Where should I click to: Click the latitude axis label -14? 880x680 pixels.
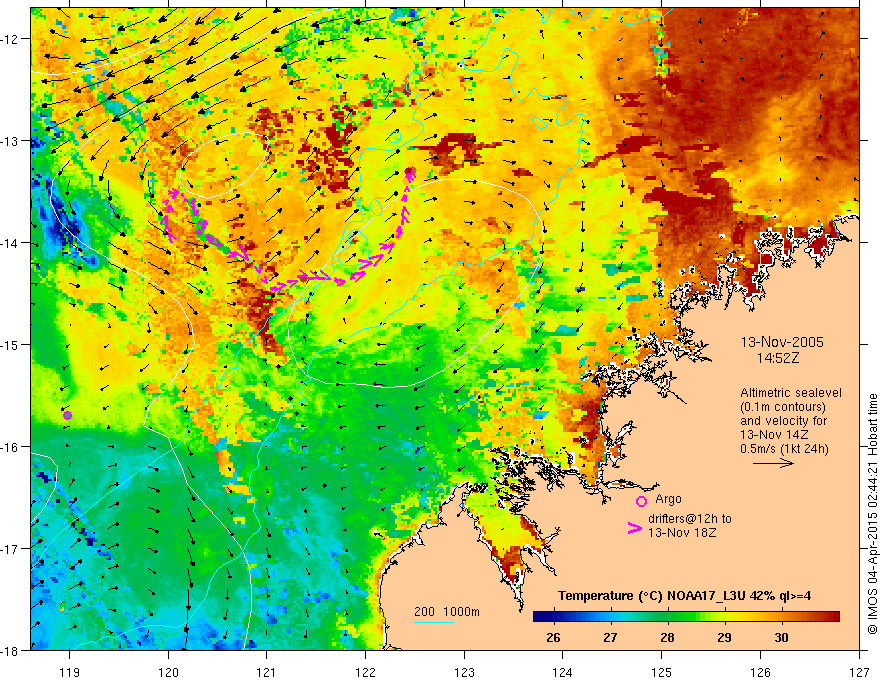point(10,243)
